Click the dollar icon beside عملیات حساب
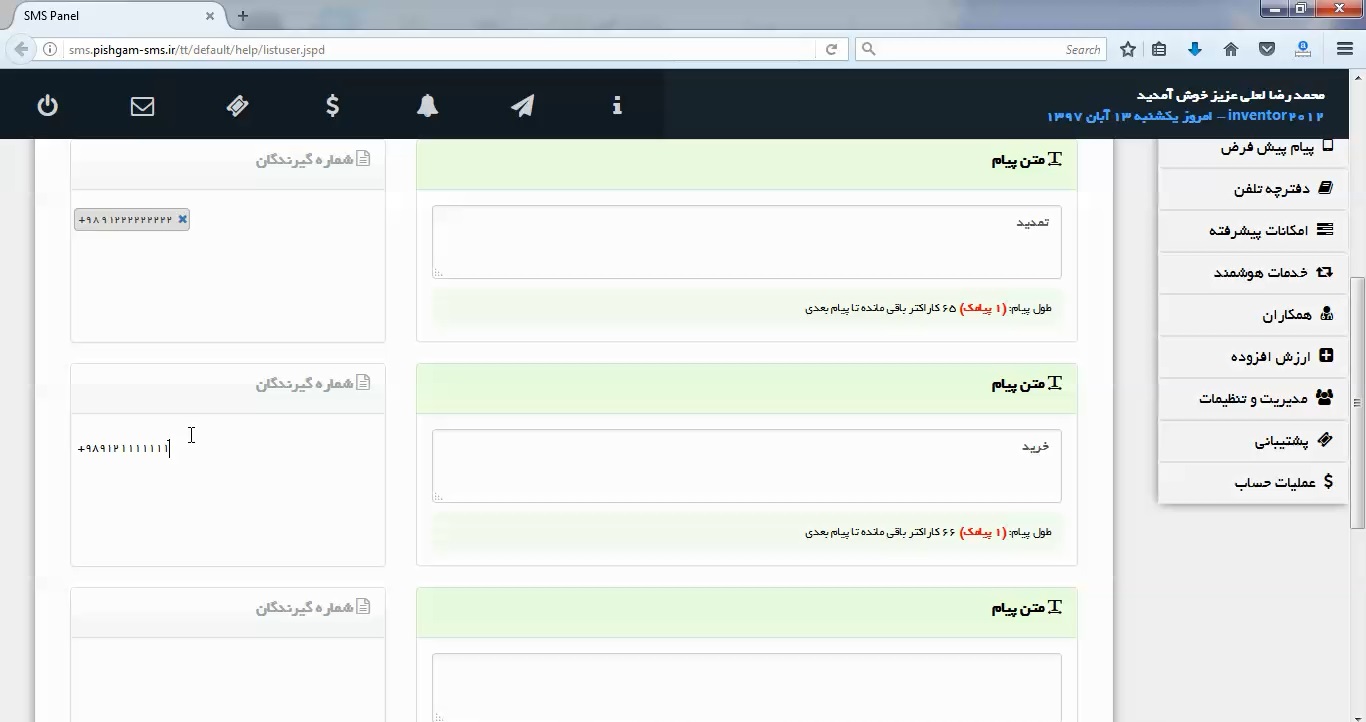Screen dimensions: 1366x722 click(x=1328, y=481)
